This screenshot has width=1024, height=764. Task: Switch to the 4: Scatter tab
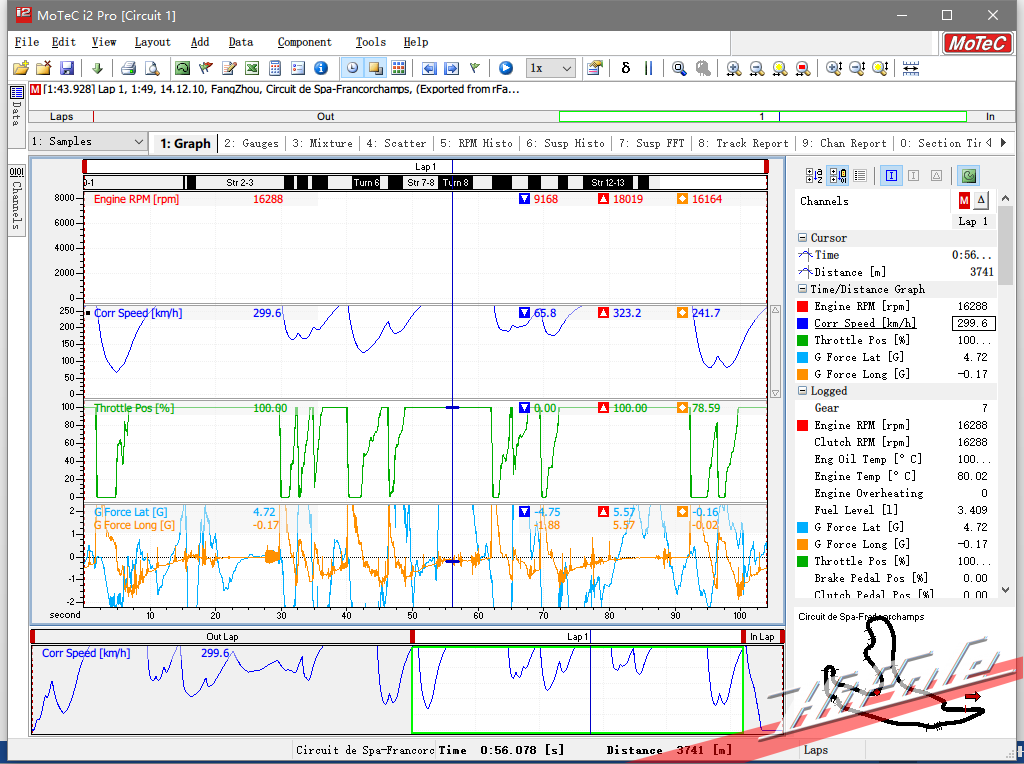click(x=396, y=143)
